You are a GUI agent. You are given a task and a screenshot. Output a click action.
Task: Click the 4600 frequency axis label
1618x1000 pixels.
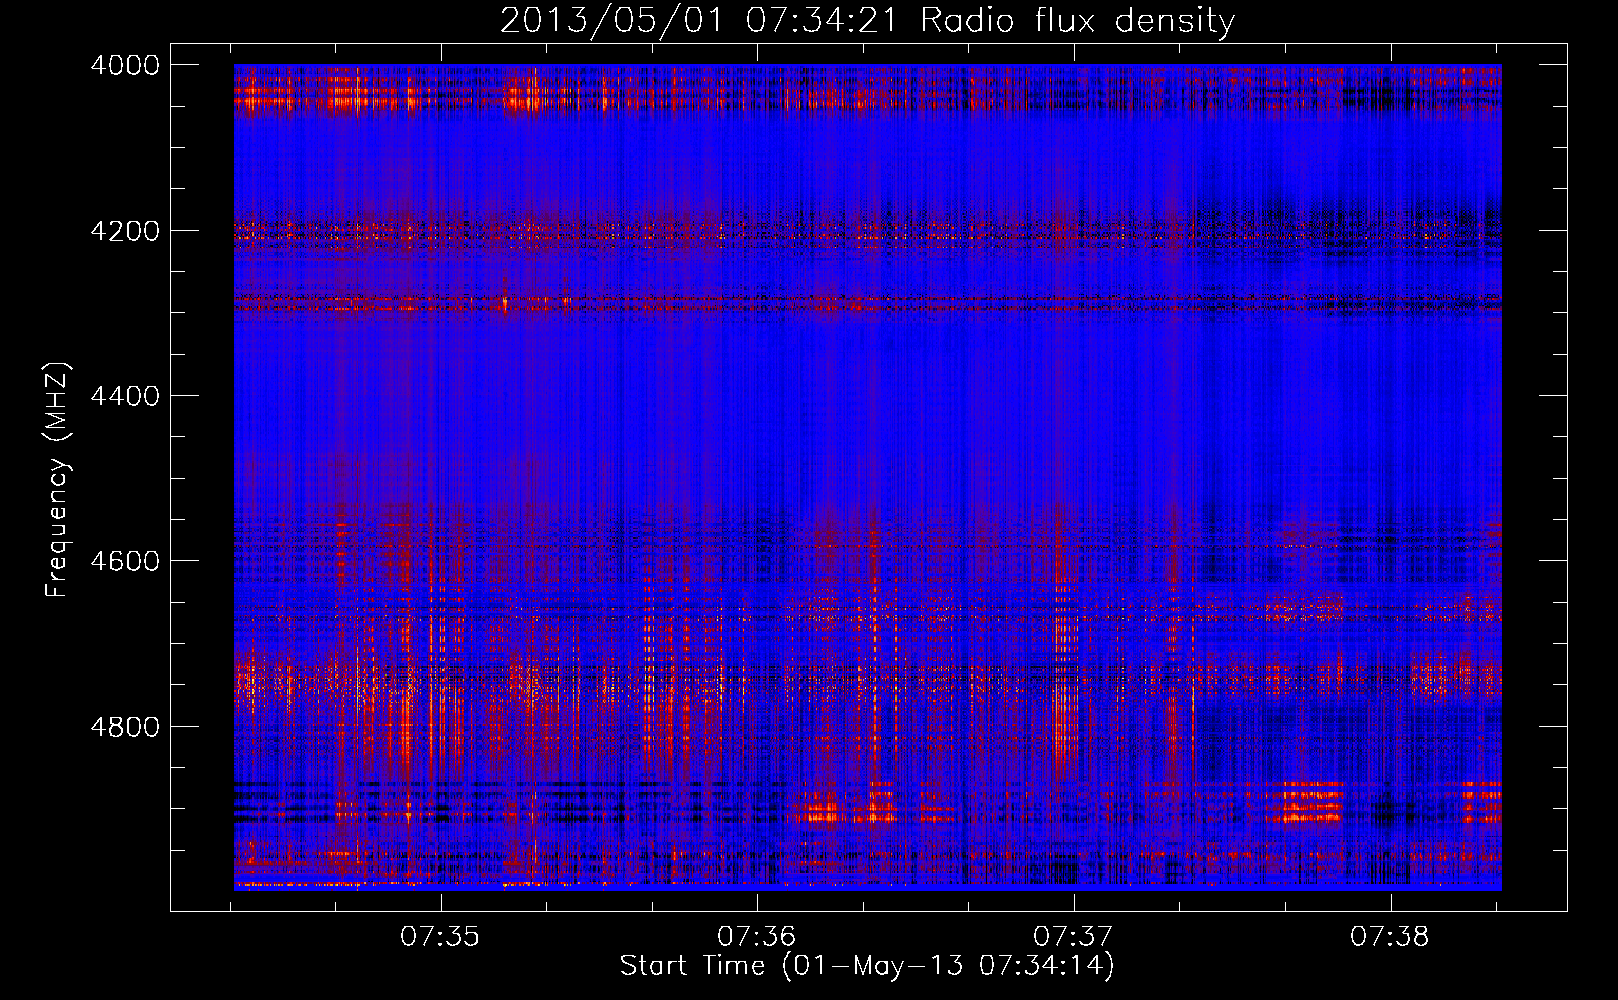[x=125, y=561]
